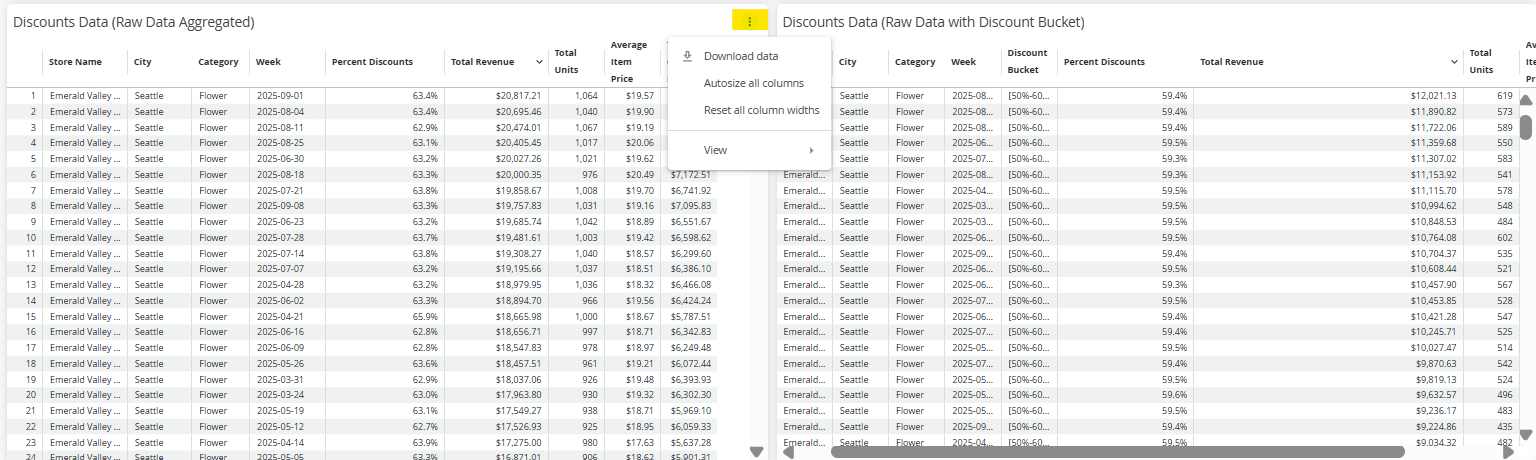
Task: Click the Discounts Data (Raw Data Aggregated) title
Action: tap(133, 22)
